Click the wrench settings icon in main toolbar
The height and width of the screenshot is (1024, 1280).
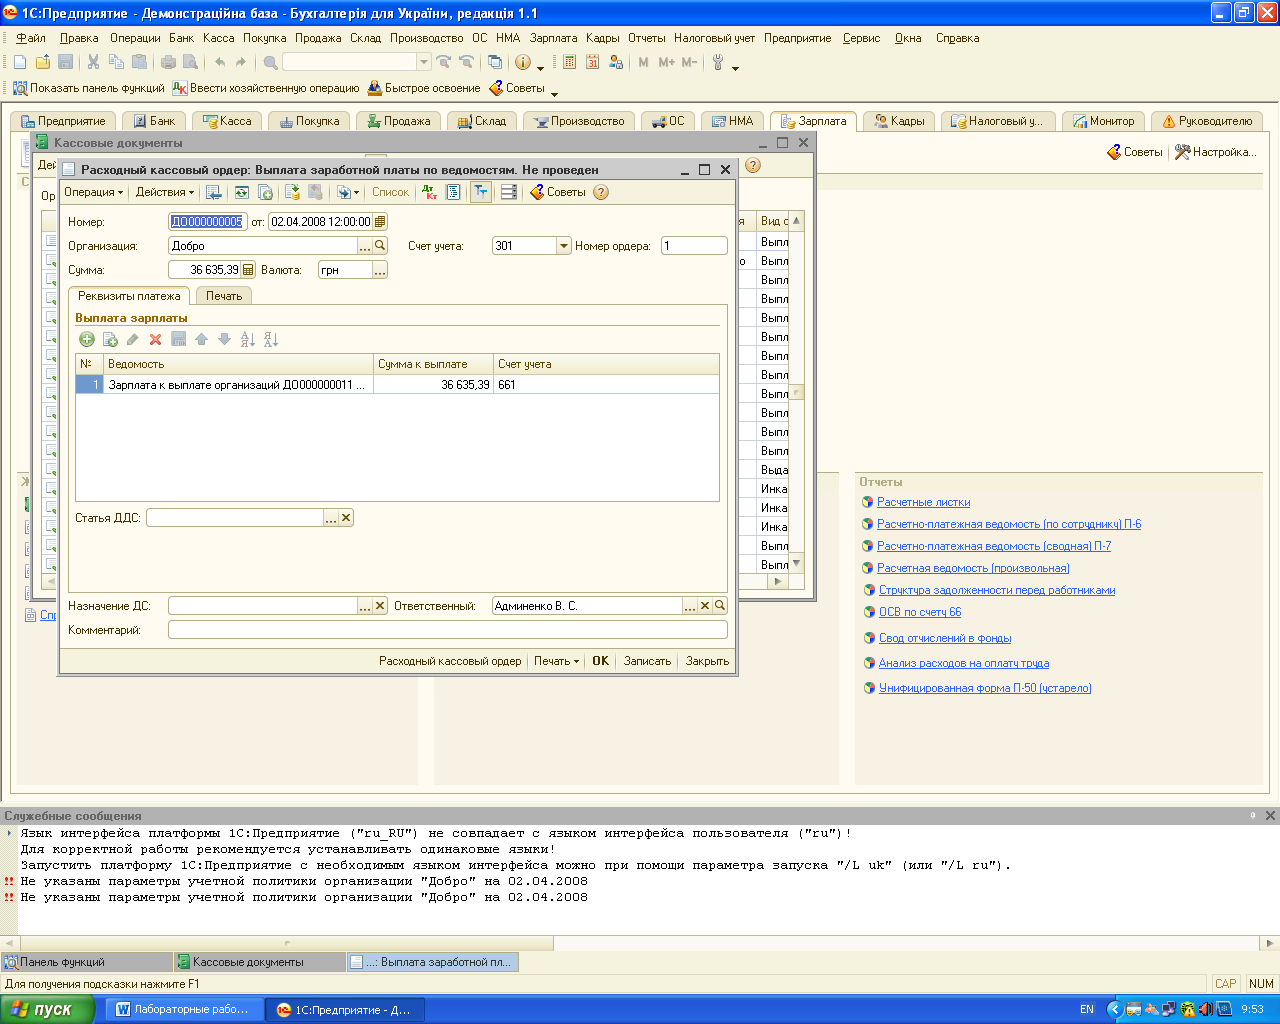click(x=718, y=62)
